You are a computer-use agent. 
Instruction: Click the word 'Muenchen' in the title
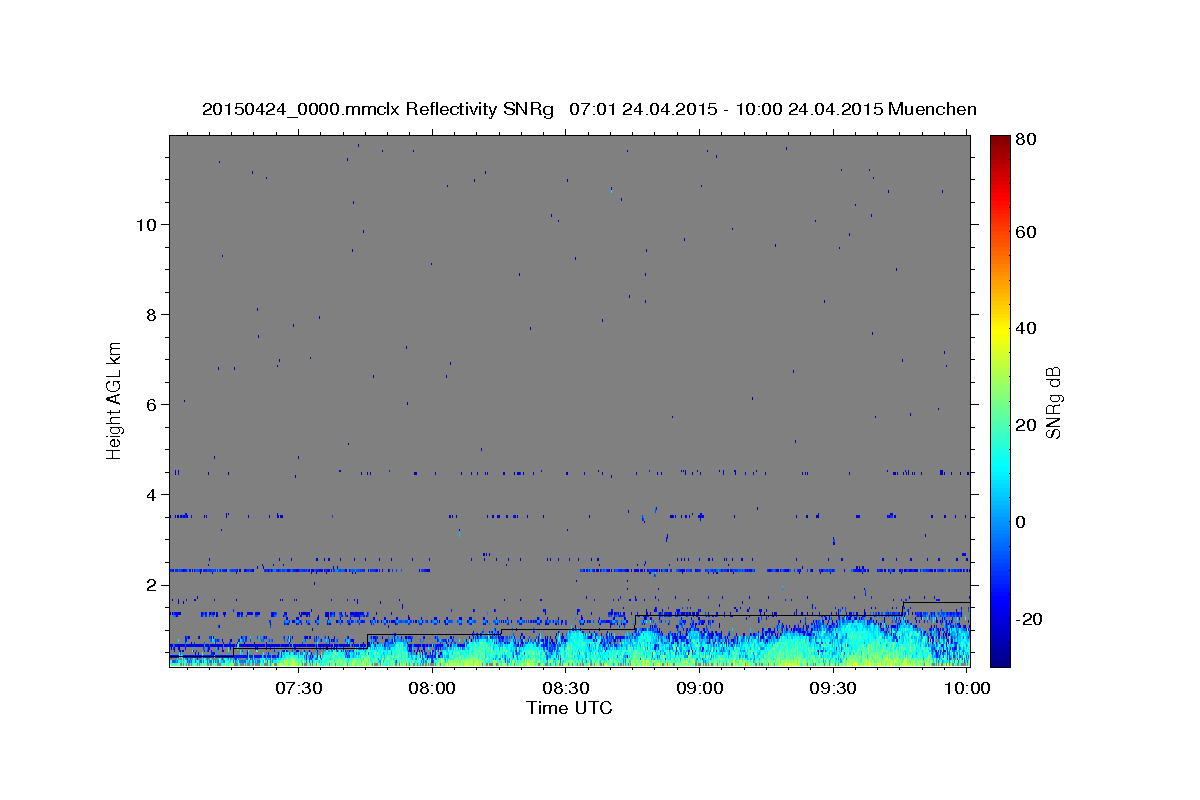tap(930, 109)
